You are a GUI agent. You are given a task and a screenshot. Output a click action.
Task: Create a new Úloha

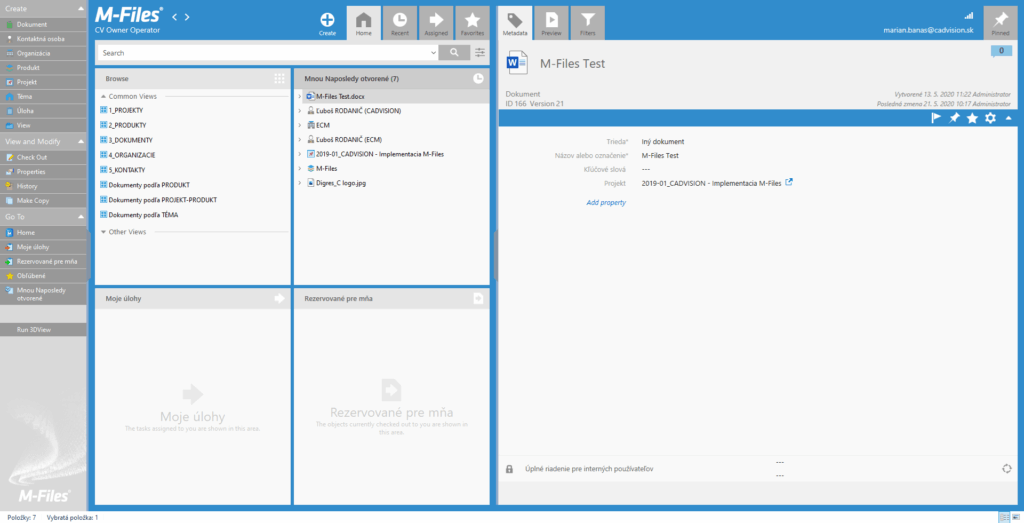click(x=43, y=111)
